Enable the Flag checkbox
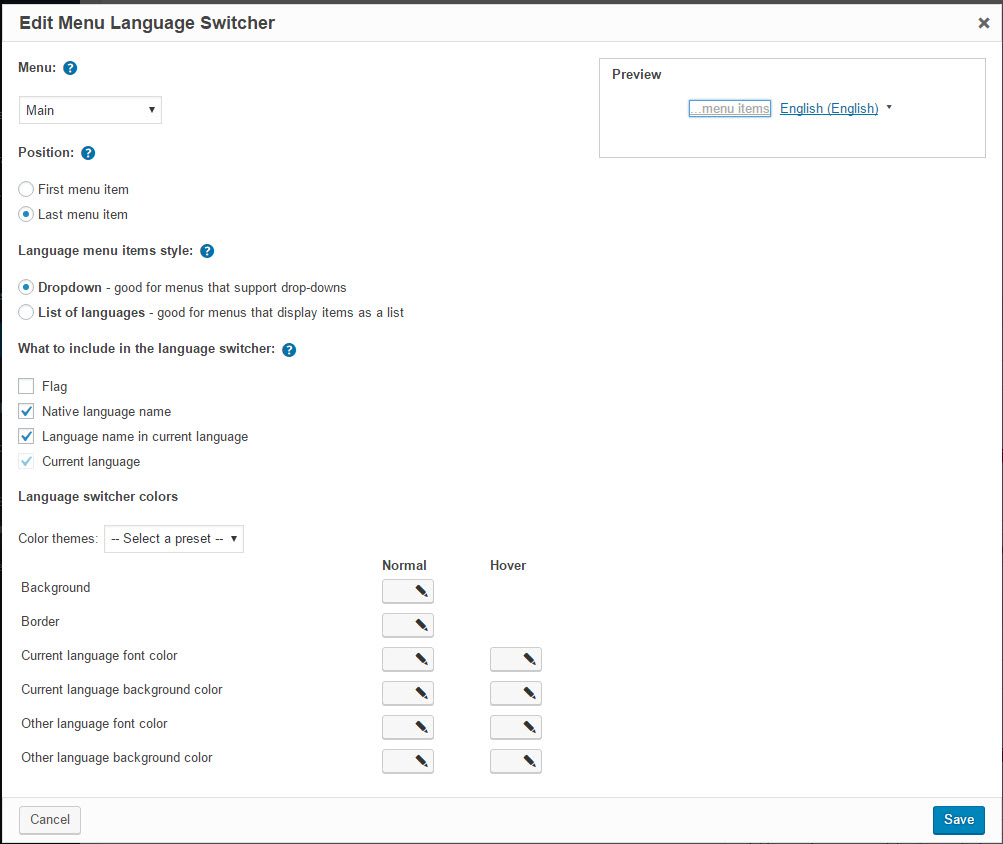 tap(26, 386)
